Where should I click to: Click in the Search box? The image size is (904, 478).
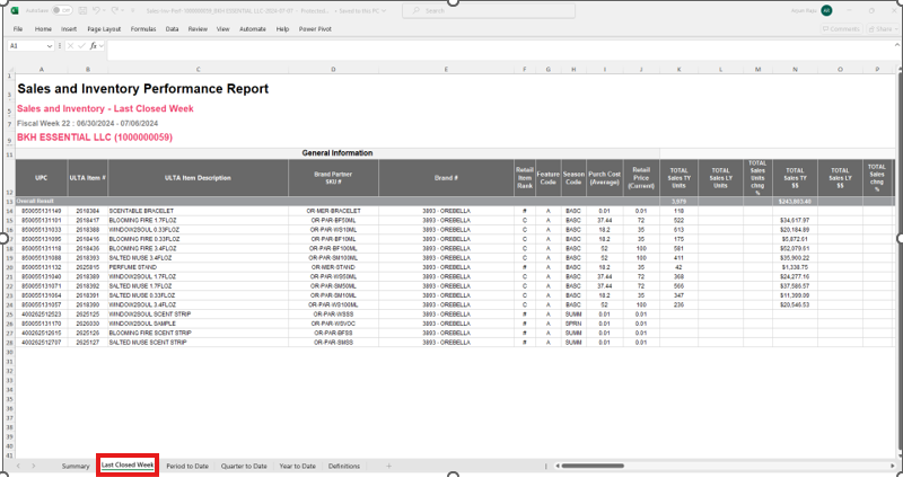(x=480, y=11)
